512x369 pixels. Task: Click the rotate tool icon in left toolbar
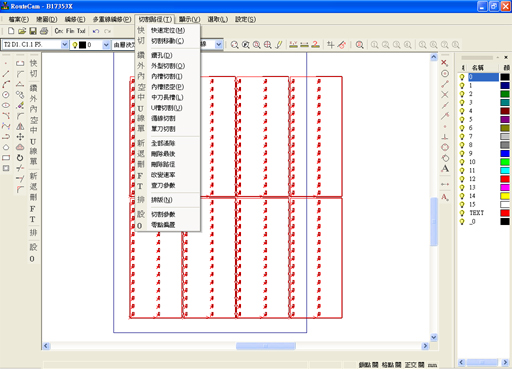coord(20,158)
